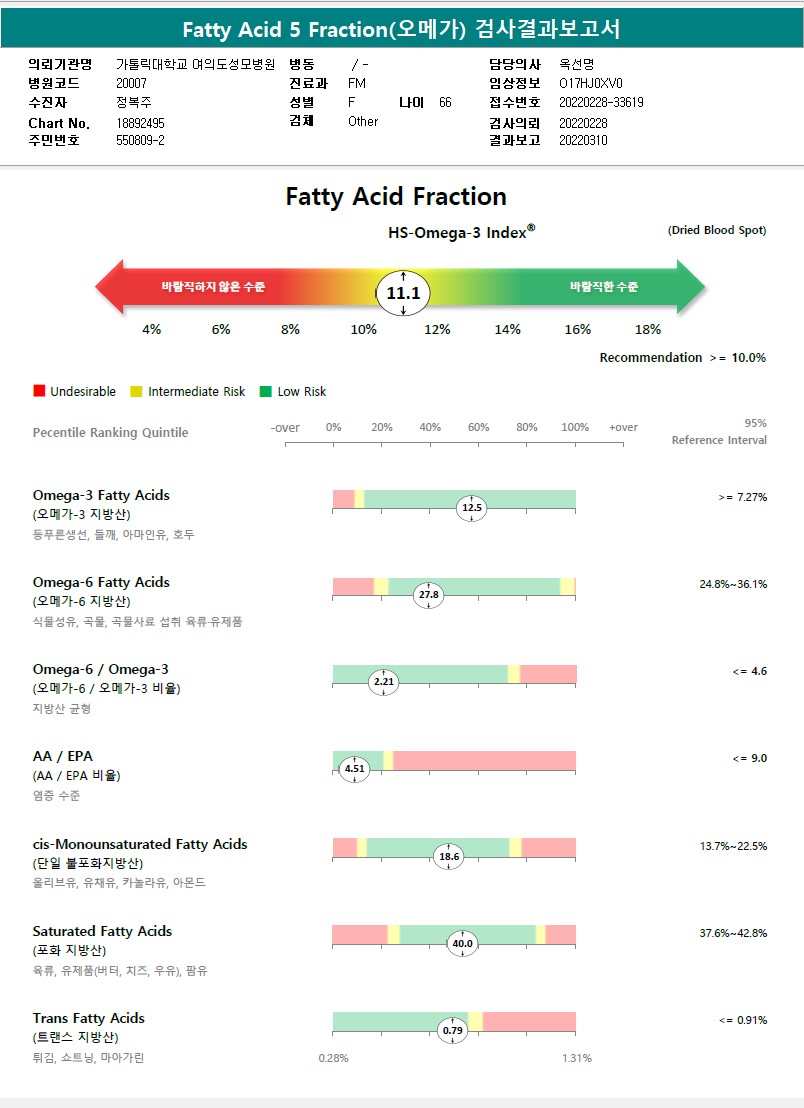Click the 27.8 Omega-6 value marker
Viewport: 804px width, 1108px height.
click(x=428, y=594)
